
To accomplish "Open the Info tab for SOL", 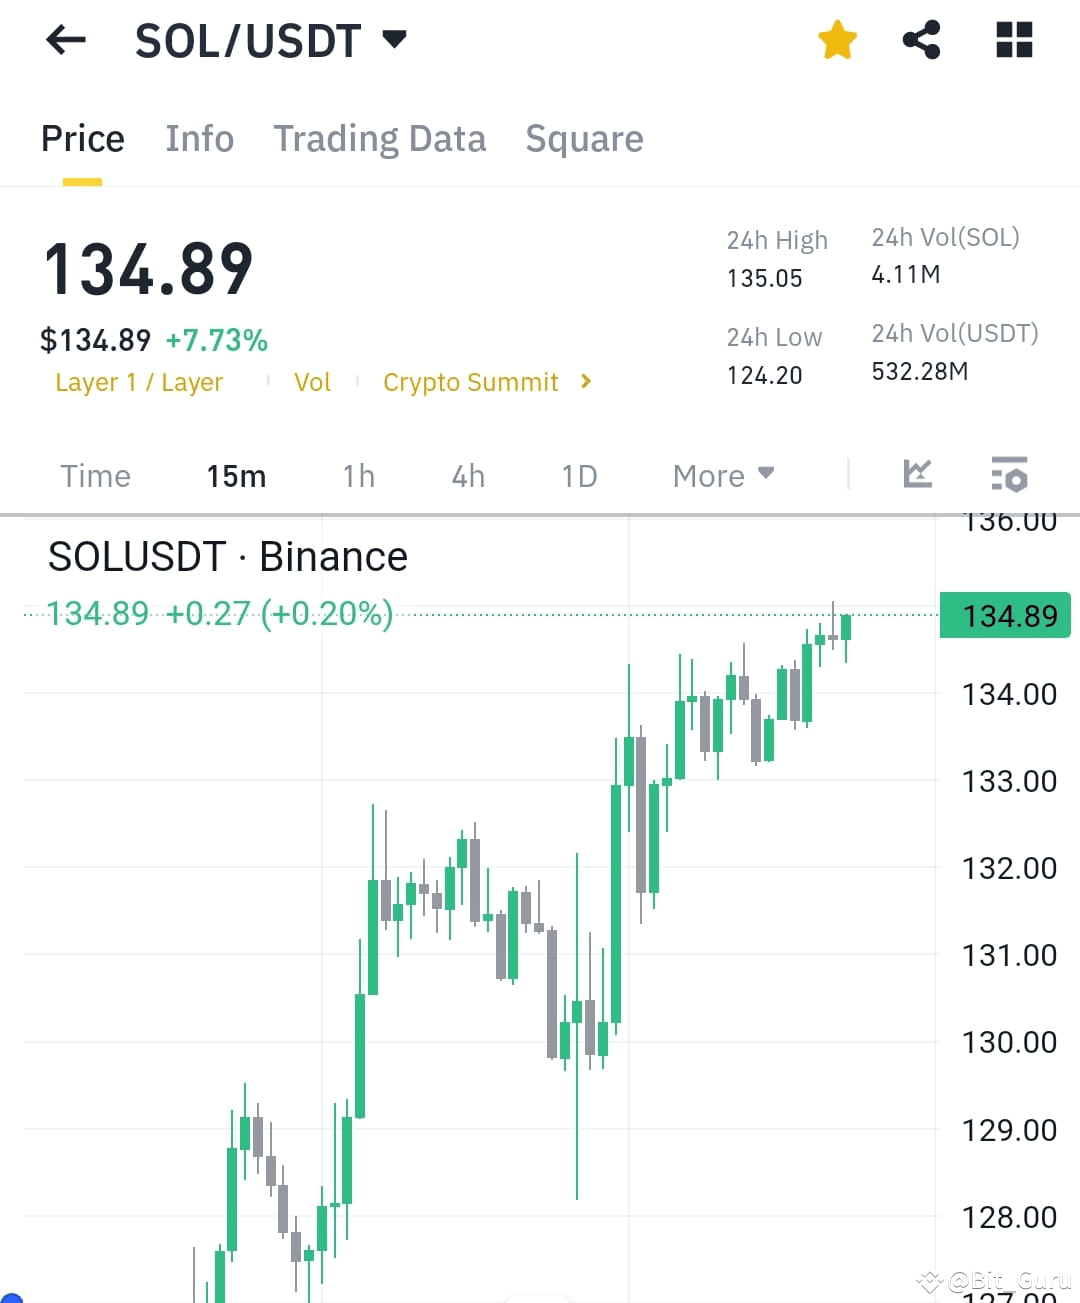I will click(199, 139).
